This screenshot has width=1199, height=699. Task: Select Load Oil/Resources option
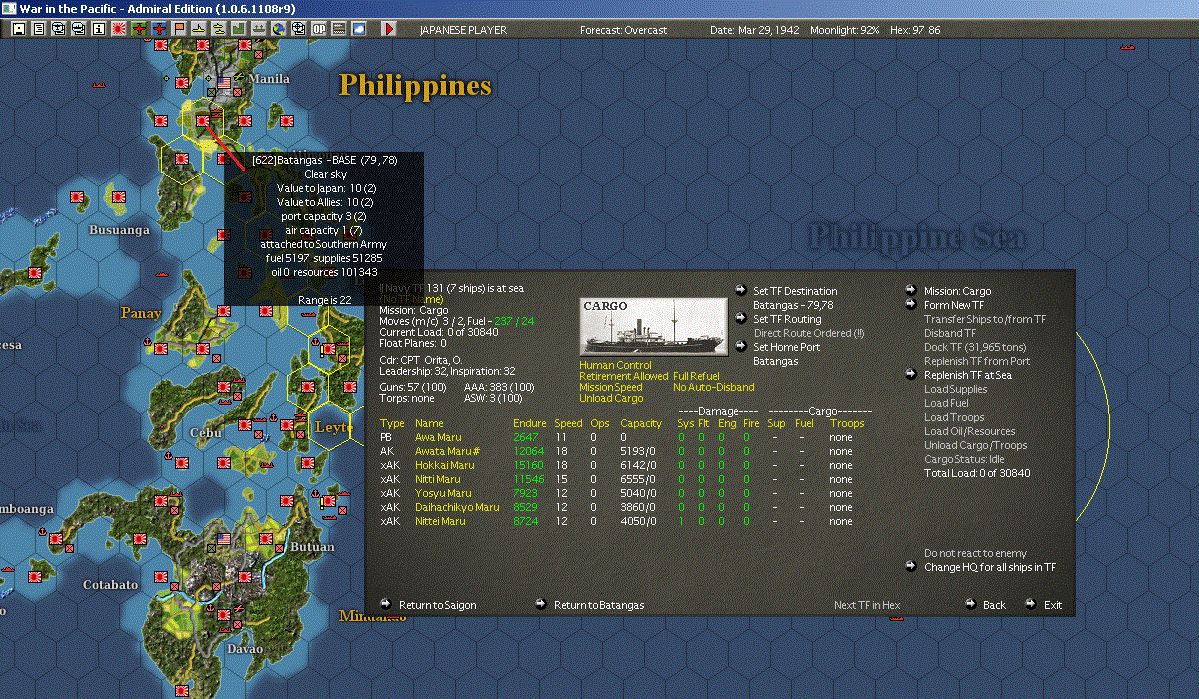click(x=970, y=431)
